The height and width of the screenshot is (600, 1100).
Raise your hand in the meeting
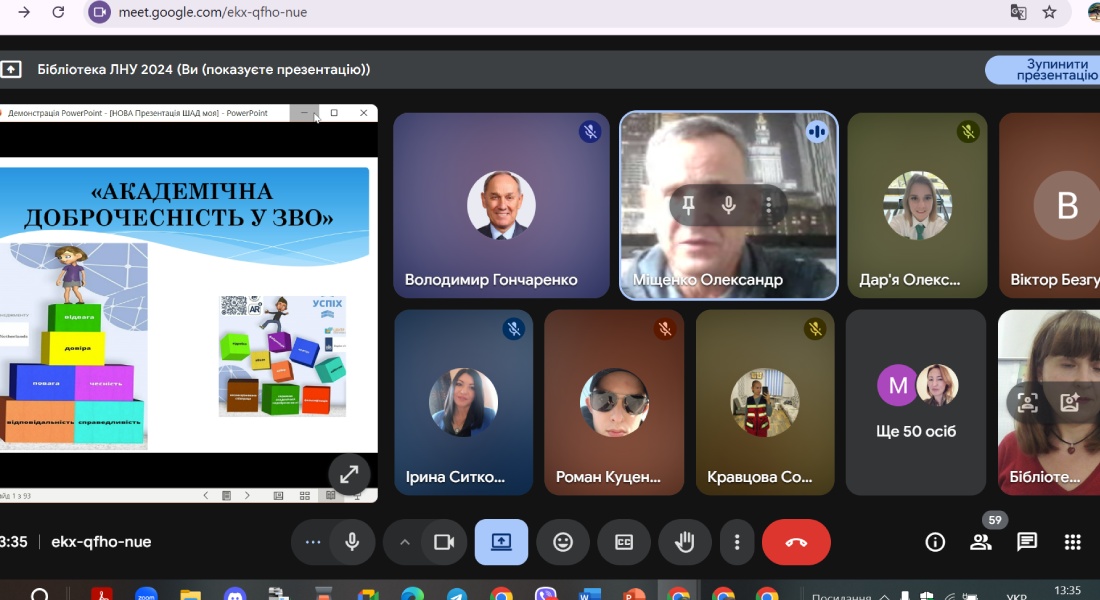coord(685,542)
